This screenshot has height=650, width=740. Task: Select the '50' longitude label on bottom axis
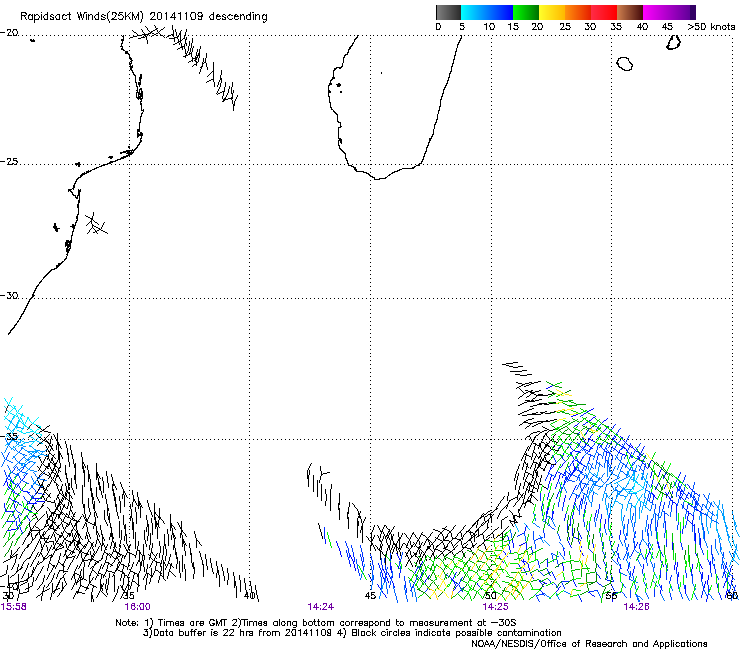click(x=491, y=596)
